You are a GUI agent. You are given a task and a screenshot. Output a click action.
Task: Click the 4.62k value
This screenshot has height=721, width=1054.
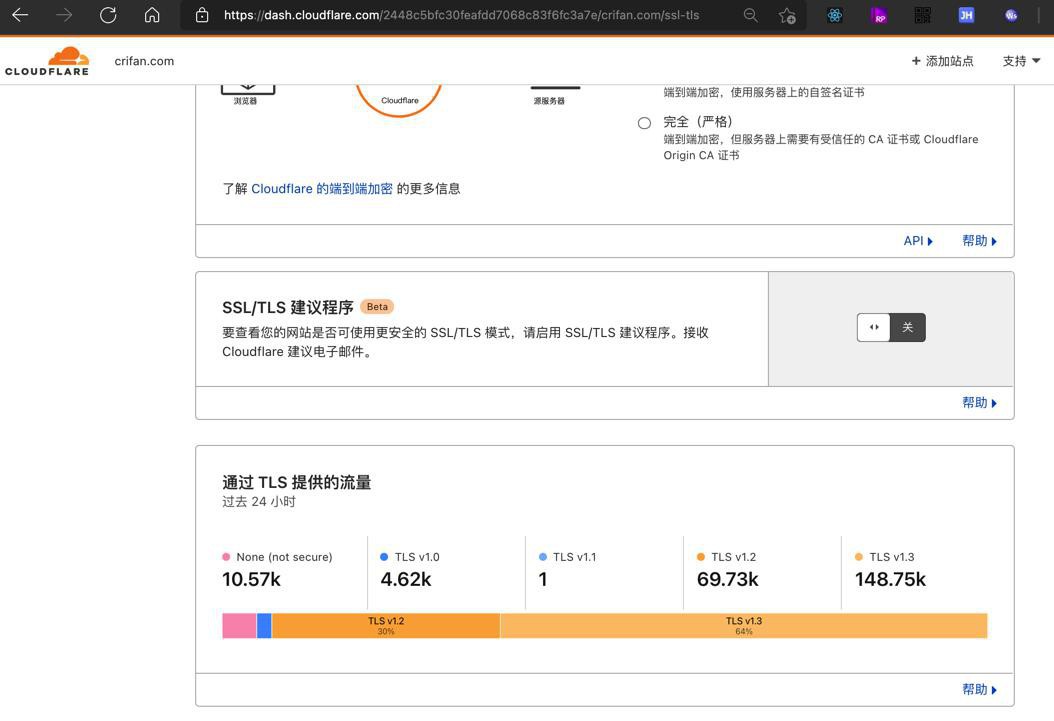click(406, 579)
